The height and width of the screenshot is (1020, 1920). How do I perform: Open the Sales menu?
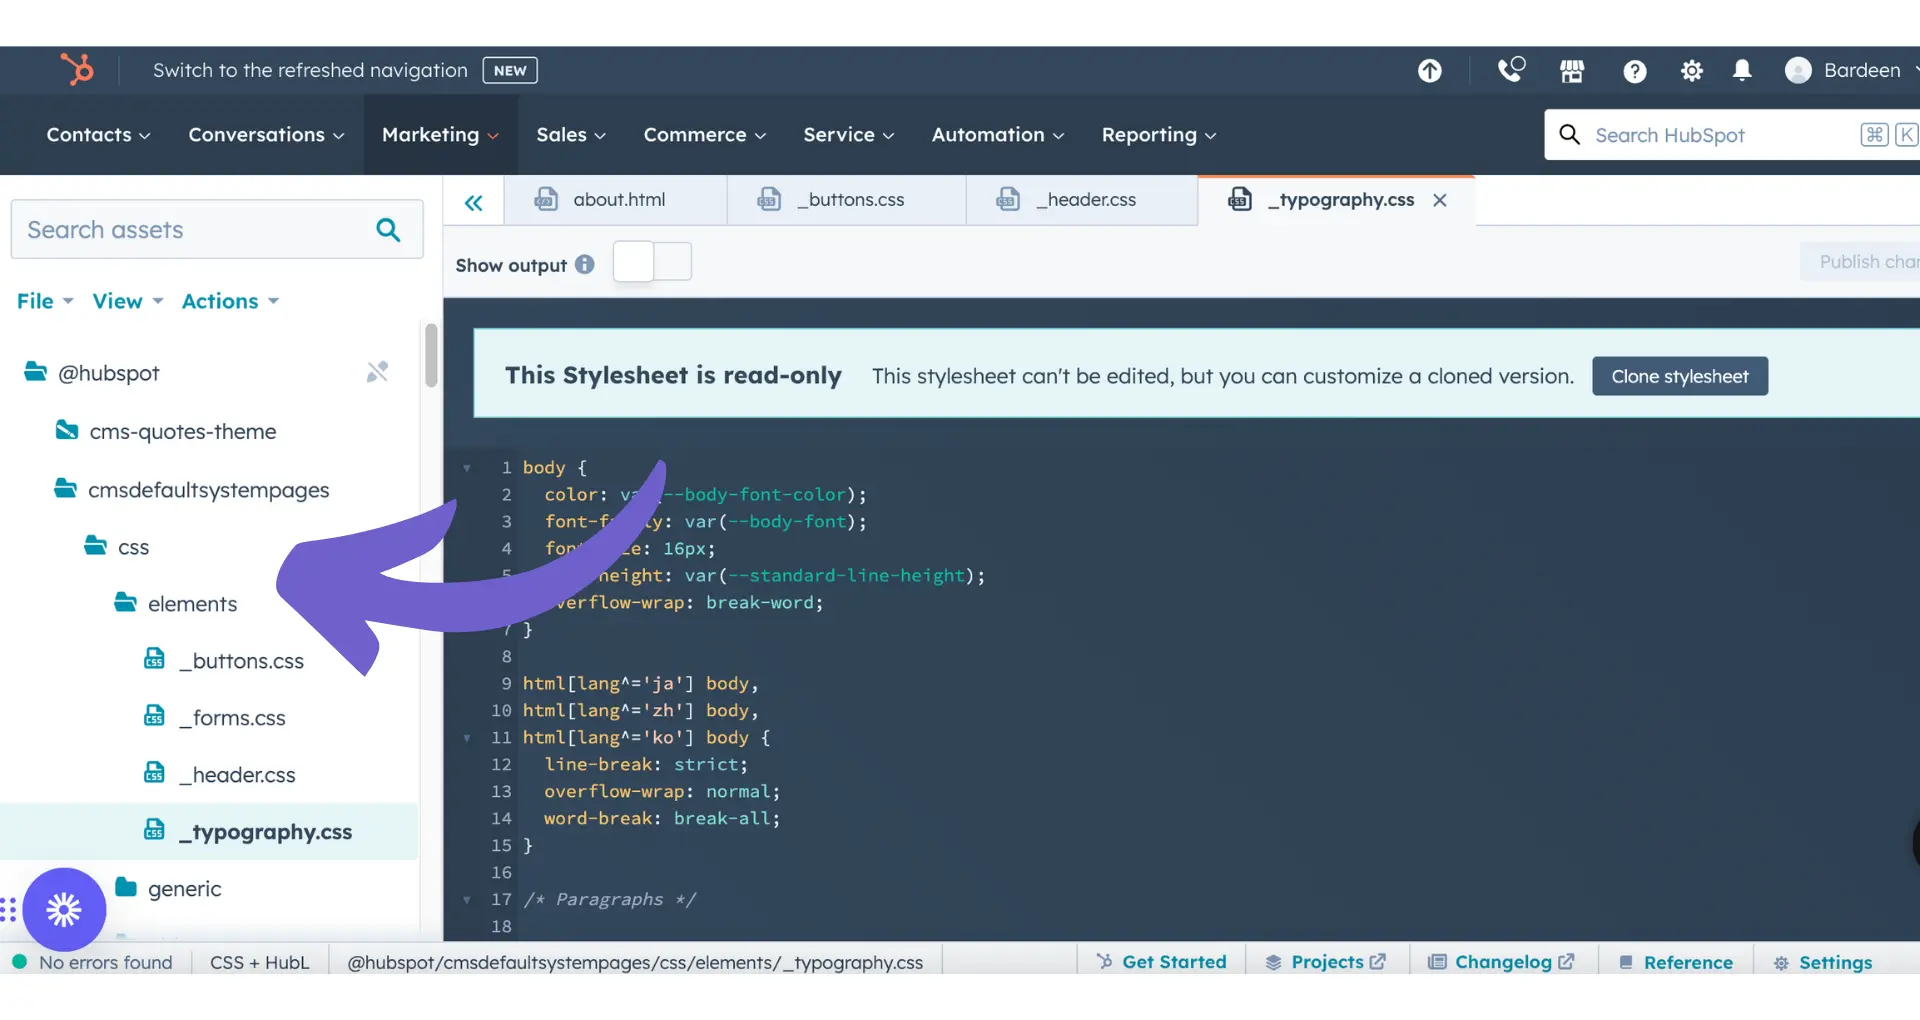[x=571, y=135]
